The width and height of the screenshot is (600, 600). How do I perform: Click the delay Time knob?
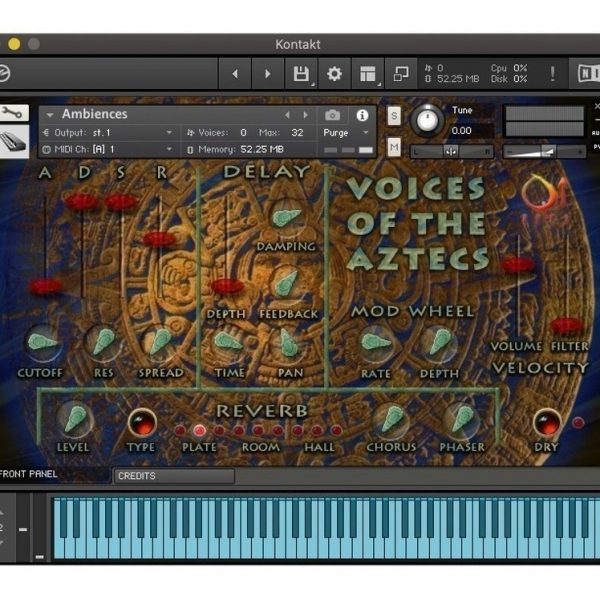(x=228, y=342)
